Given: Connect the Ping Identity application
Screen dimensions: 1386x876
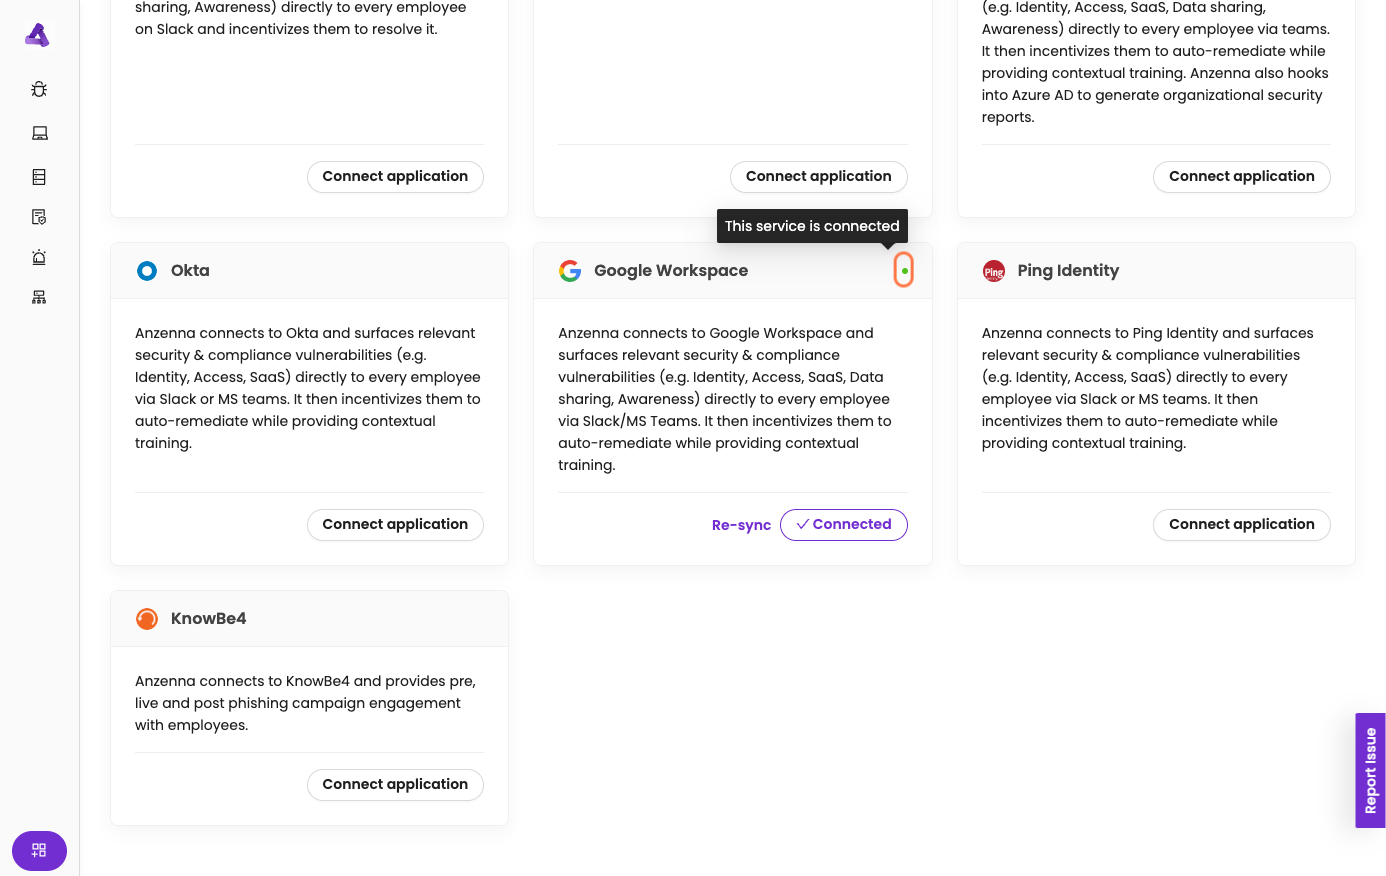Looking at the screenshot, I should (x=1241, y=525).
